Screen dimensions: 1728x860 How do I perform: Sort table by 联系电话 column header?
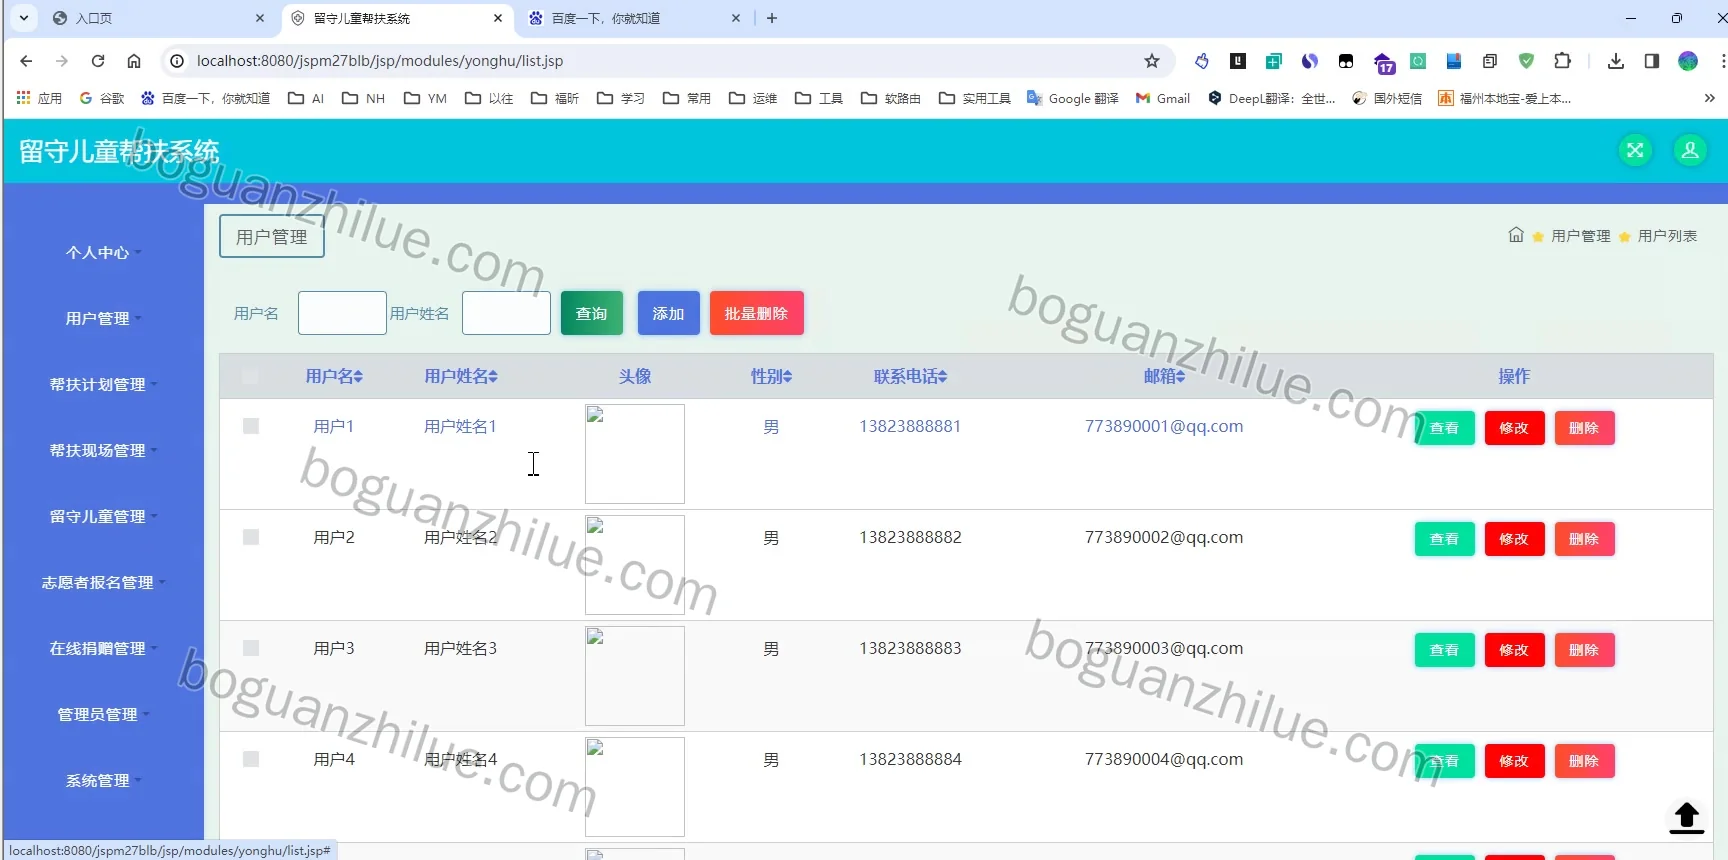pos(910,376)
